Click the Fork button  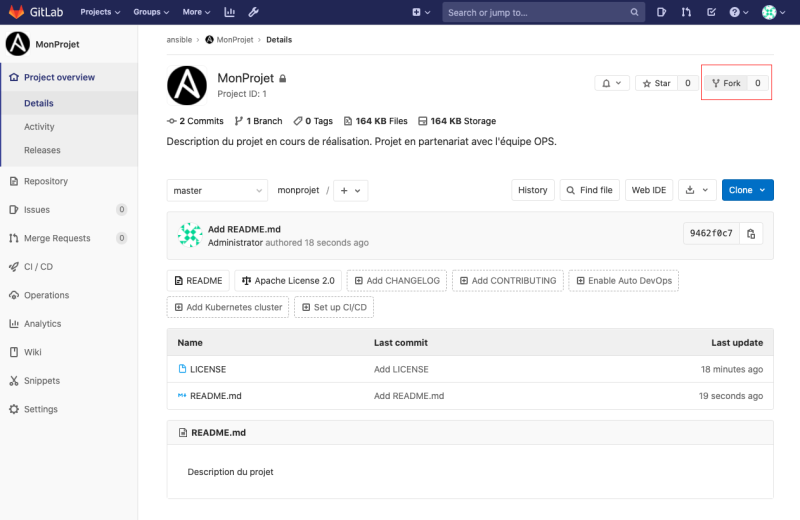coord(726,83)
